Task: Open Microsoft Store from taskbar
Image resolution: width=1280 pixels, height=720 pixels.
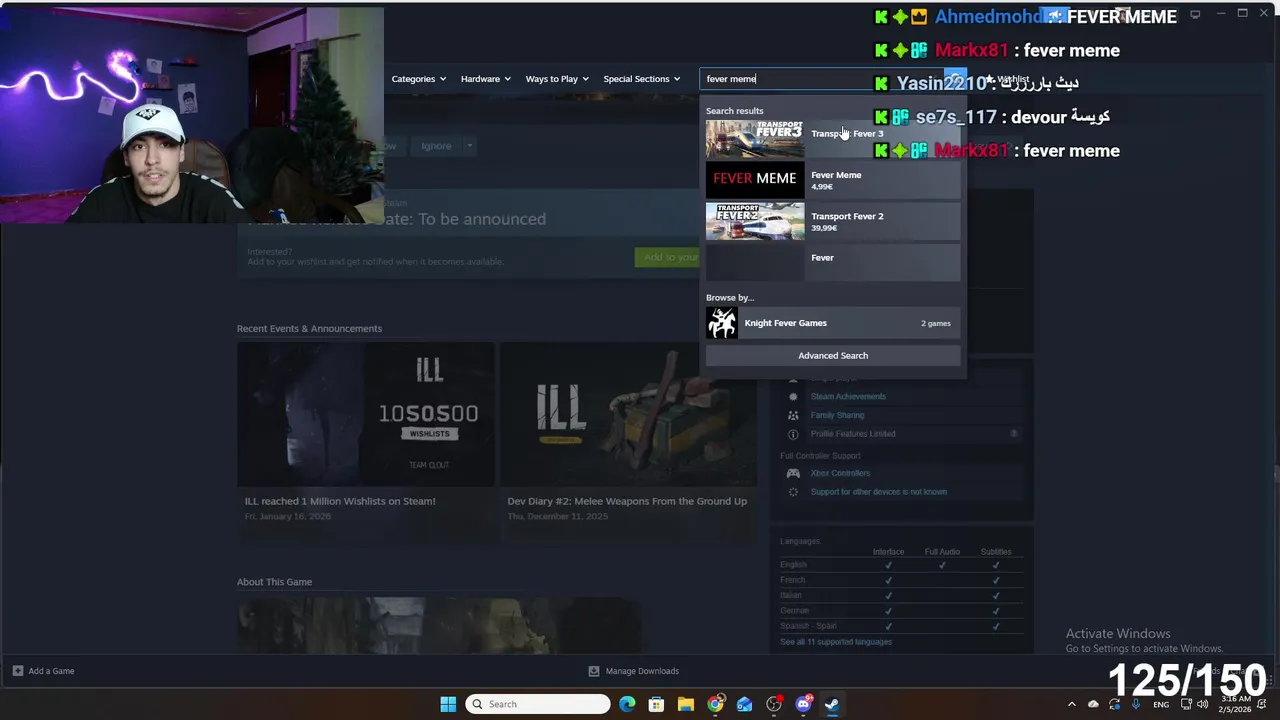Action: [656, 704]
